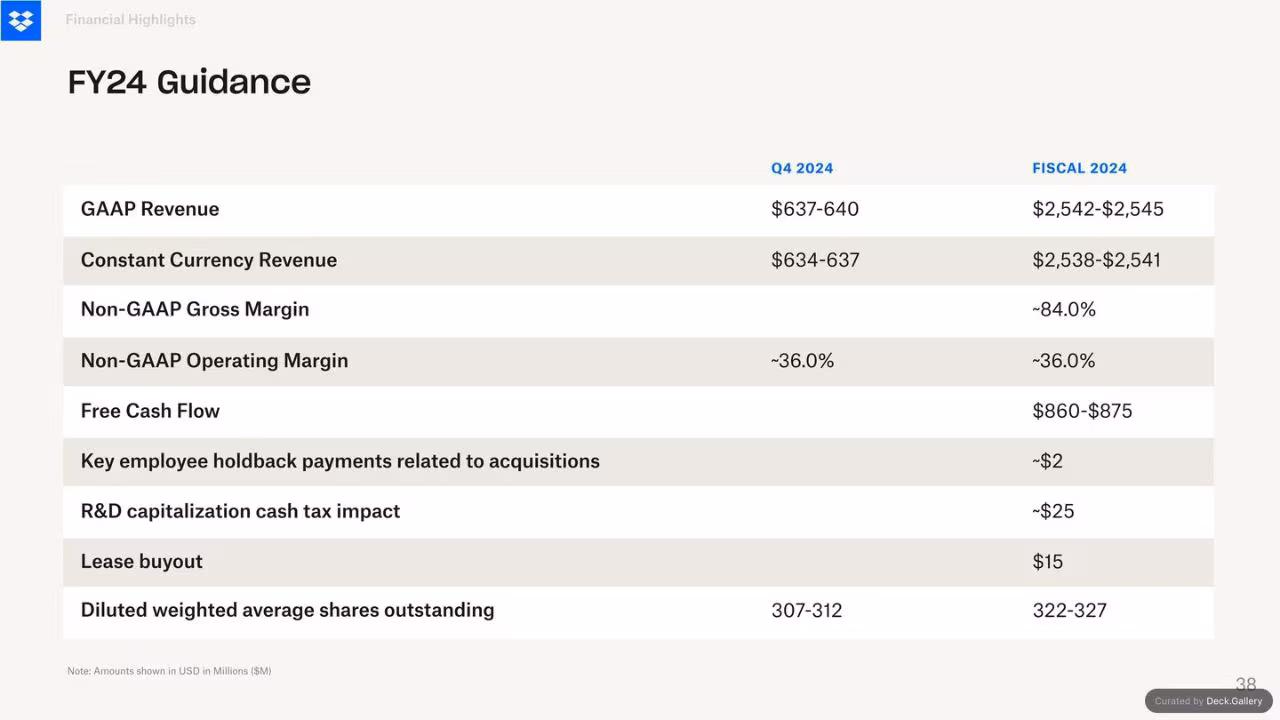Click the Dropbox logo icon
This screenshot has width=1280, height=720.
[20, 20]
